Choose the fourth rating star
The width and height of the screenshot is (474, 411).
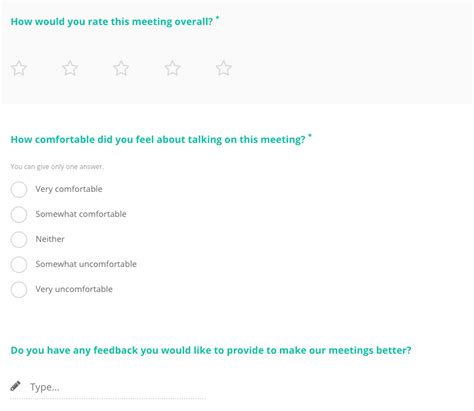click(173, 68)
